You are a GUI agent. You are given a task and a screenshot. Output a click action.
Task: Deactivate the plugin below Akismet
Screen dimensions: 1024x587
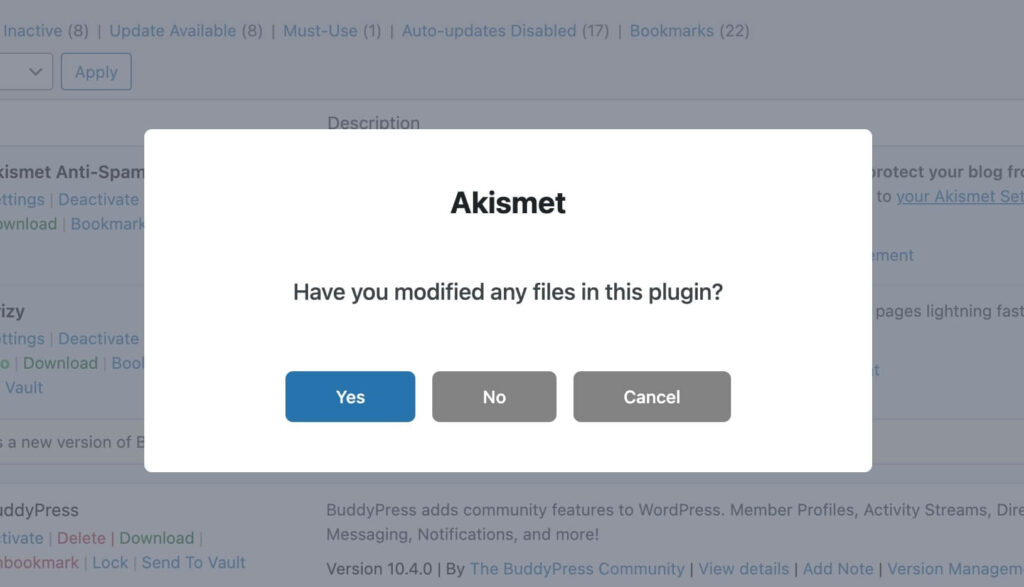[x=99, y=339]
